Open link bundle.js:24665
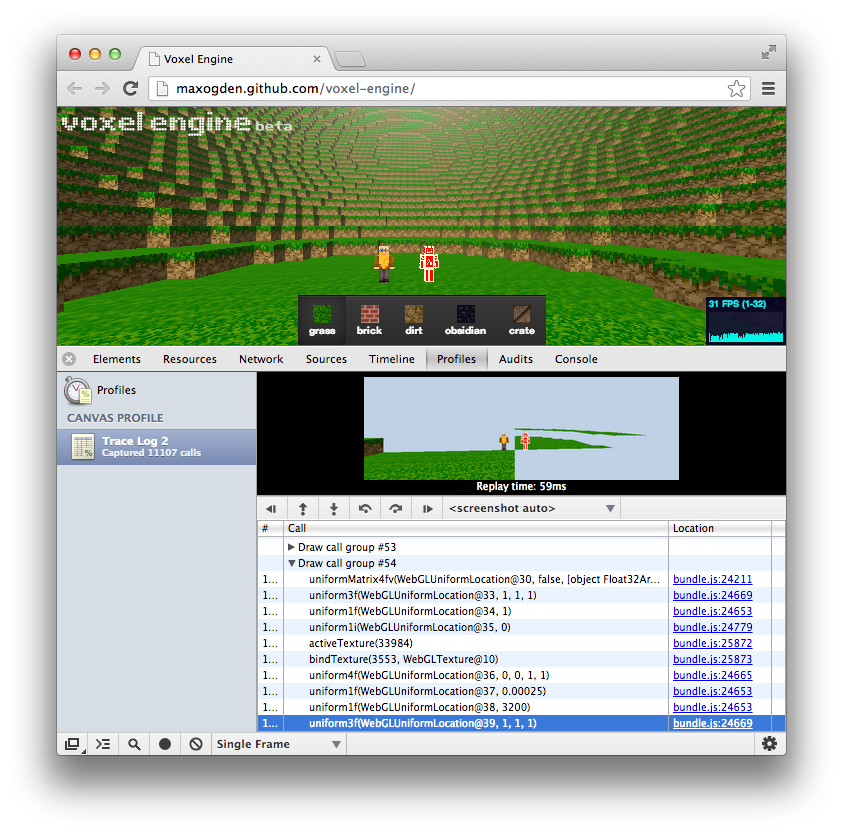The height and width of the screenshot is (834, 843). coord(712,675)
